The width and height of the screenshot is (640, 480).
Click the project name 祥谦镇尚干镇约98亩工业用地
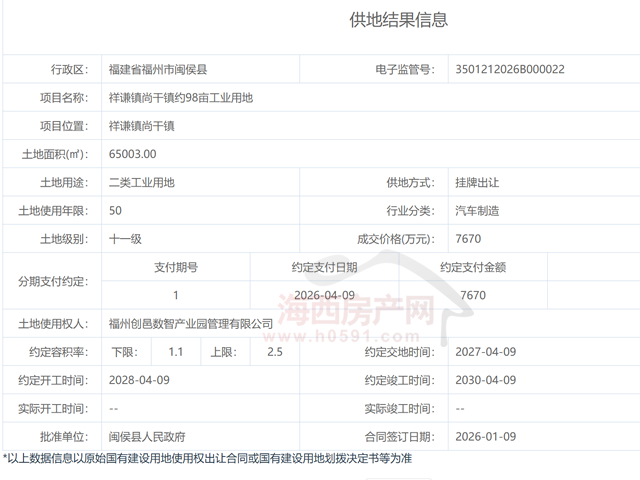pyautogui.click(x=181, y=98)
